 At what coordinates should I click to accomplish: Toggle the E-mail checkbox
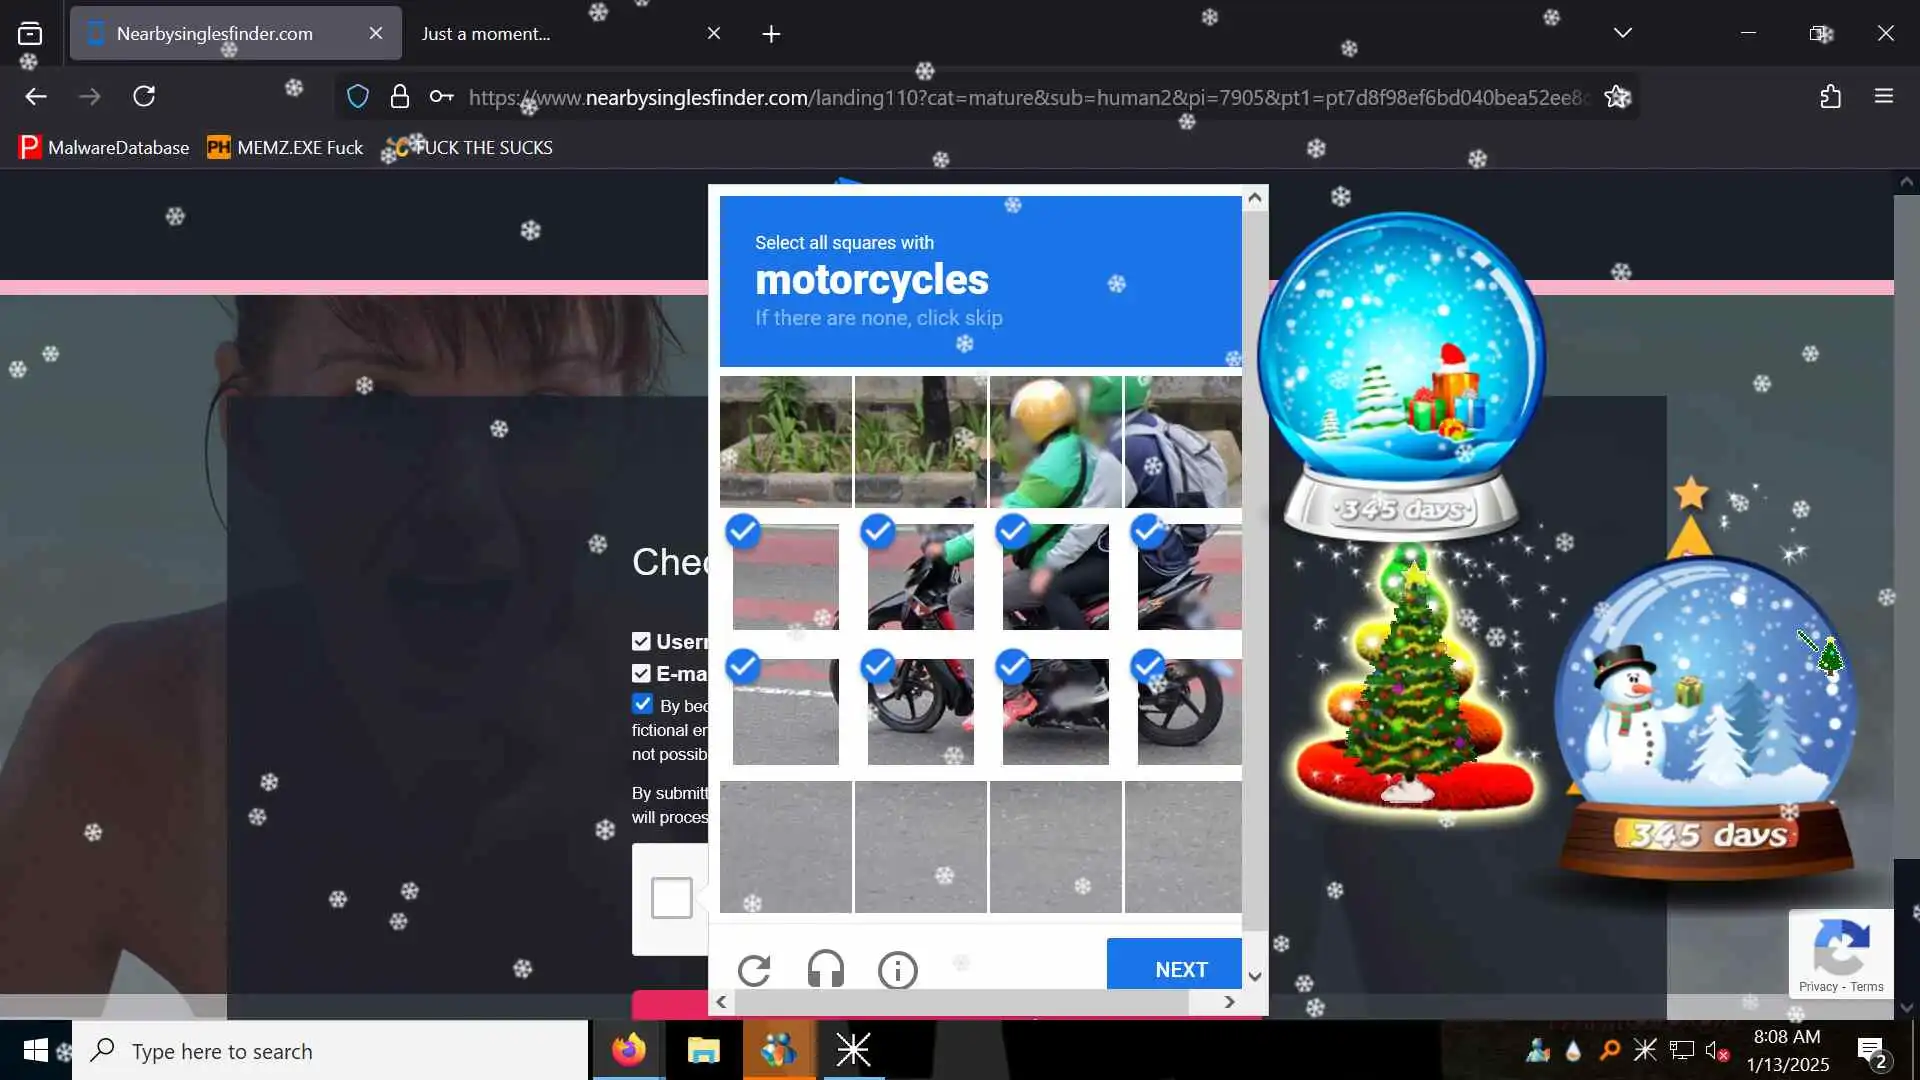coord(641,673)
